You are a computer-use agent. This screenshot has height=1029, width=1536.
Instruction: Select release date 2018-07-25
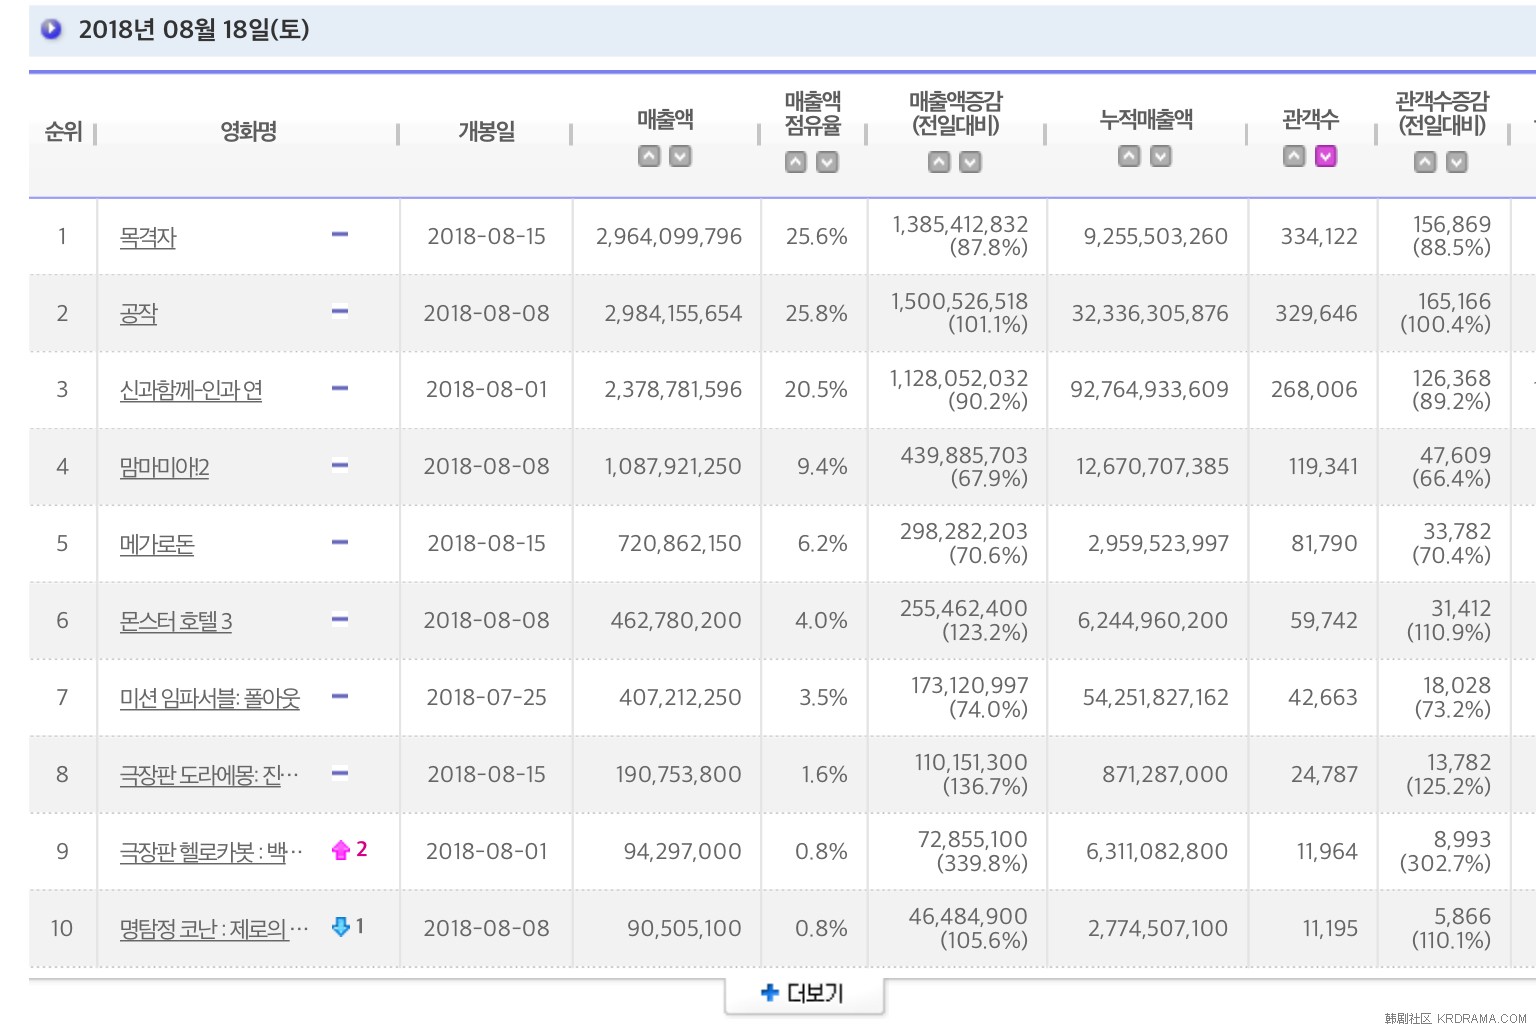[486, 698]
